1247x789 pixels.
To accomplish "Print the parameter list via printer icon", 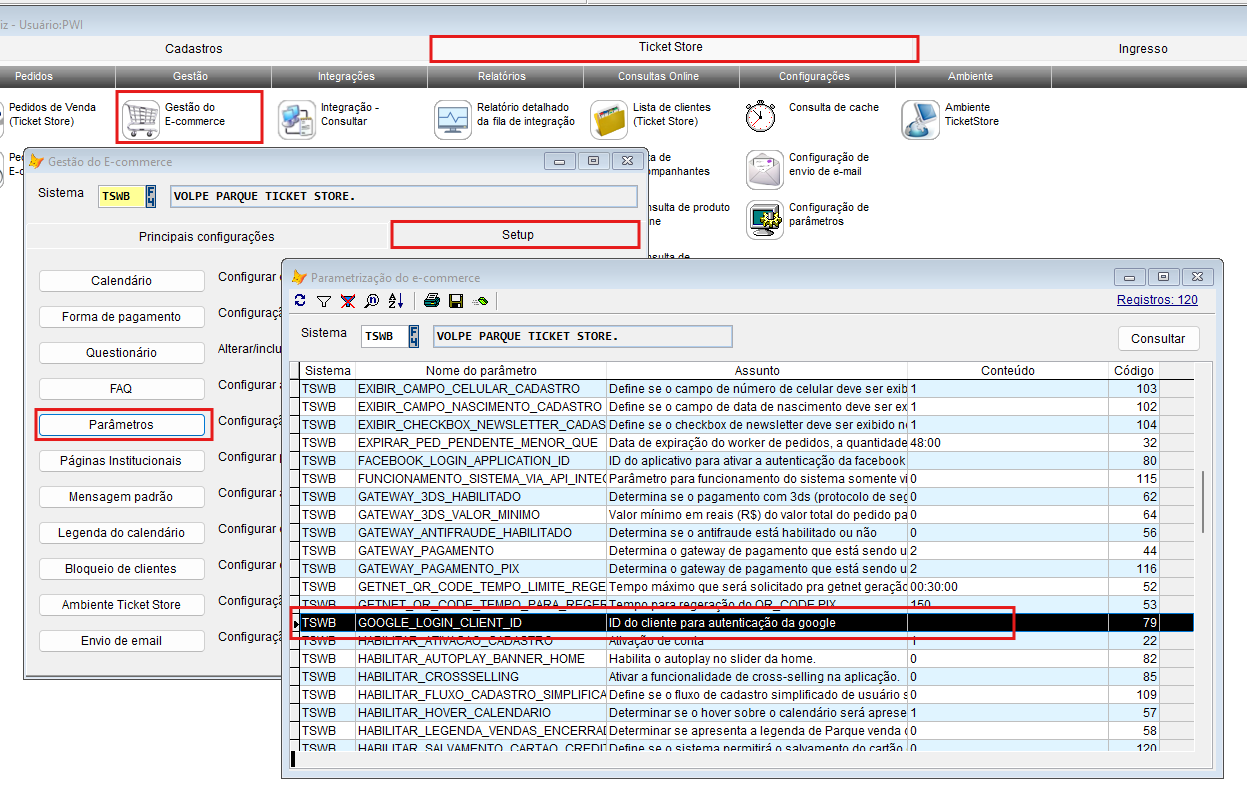I will [x=432, y=300].
